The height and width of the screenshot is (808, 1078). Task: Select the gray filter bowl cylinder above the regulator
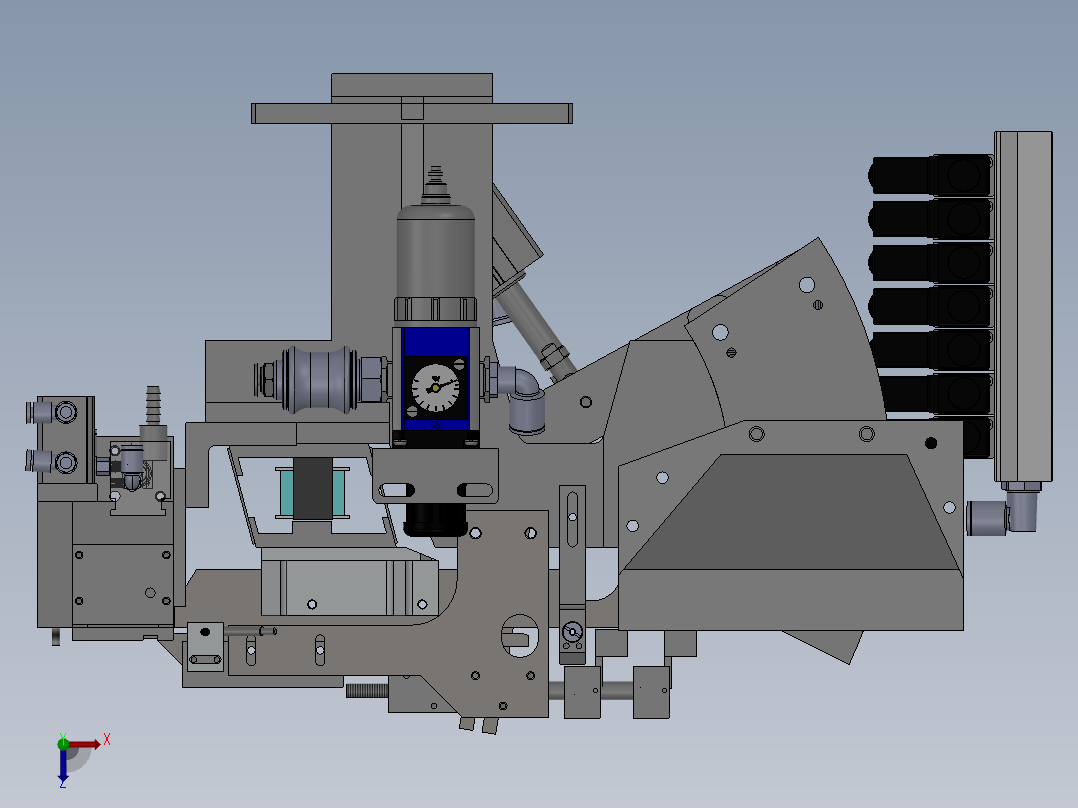[x=436, y=252]
